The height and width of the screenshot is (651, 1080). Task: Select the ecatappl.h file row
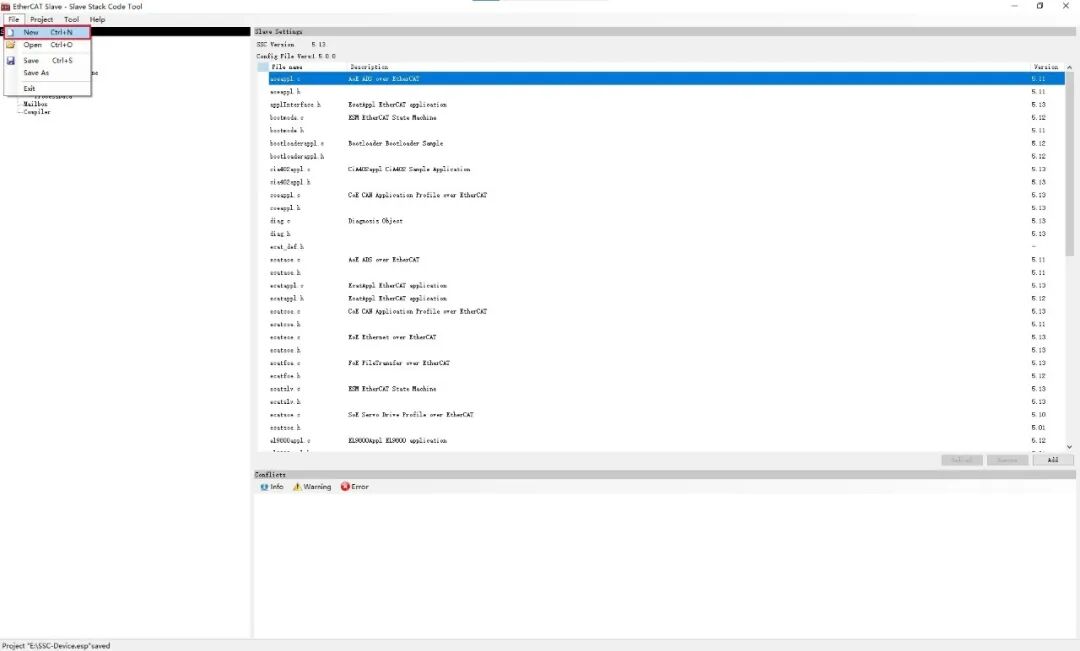tap(666, 298)
